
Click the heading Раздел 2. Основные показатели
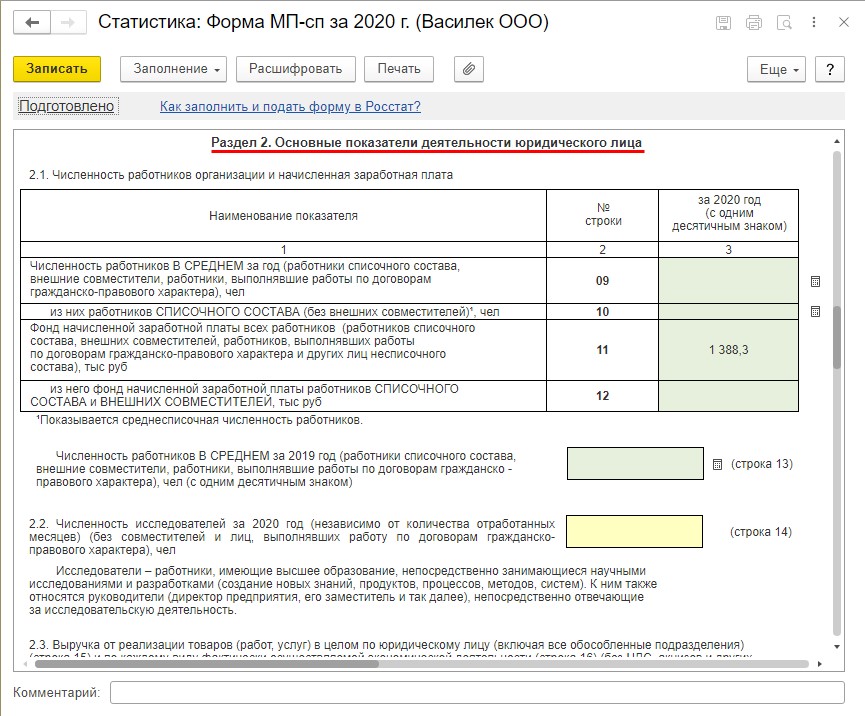tap(426, 142)
